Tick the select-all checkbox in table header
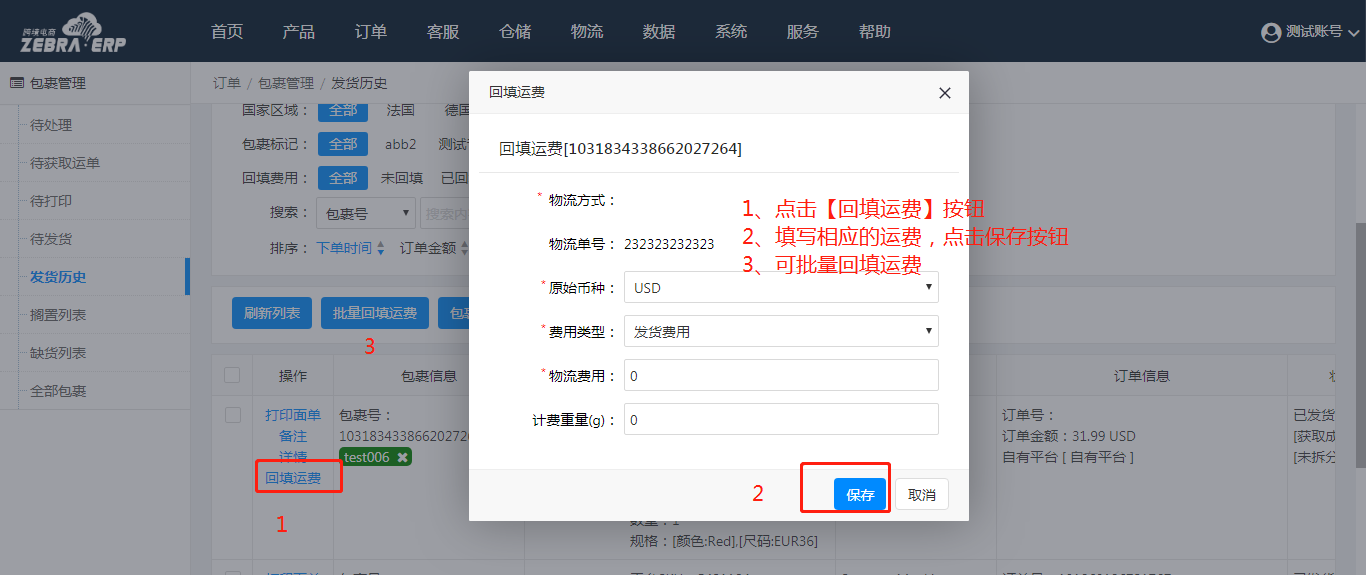This screenshot has height=575, width=1366. point(232,375)
